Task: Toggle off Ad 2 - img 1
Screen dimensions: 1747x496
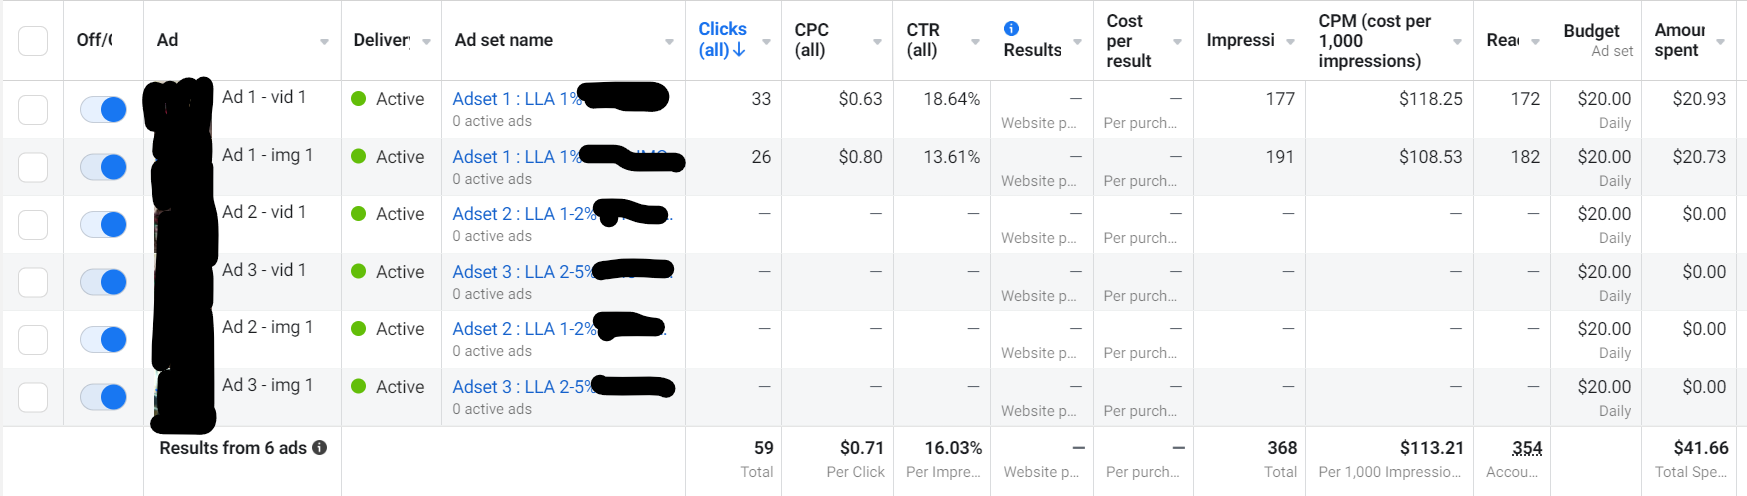Action: point(103,339)
